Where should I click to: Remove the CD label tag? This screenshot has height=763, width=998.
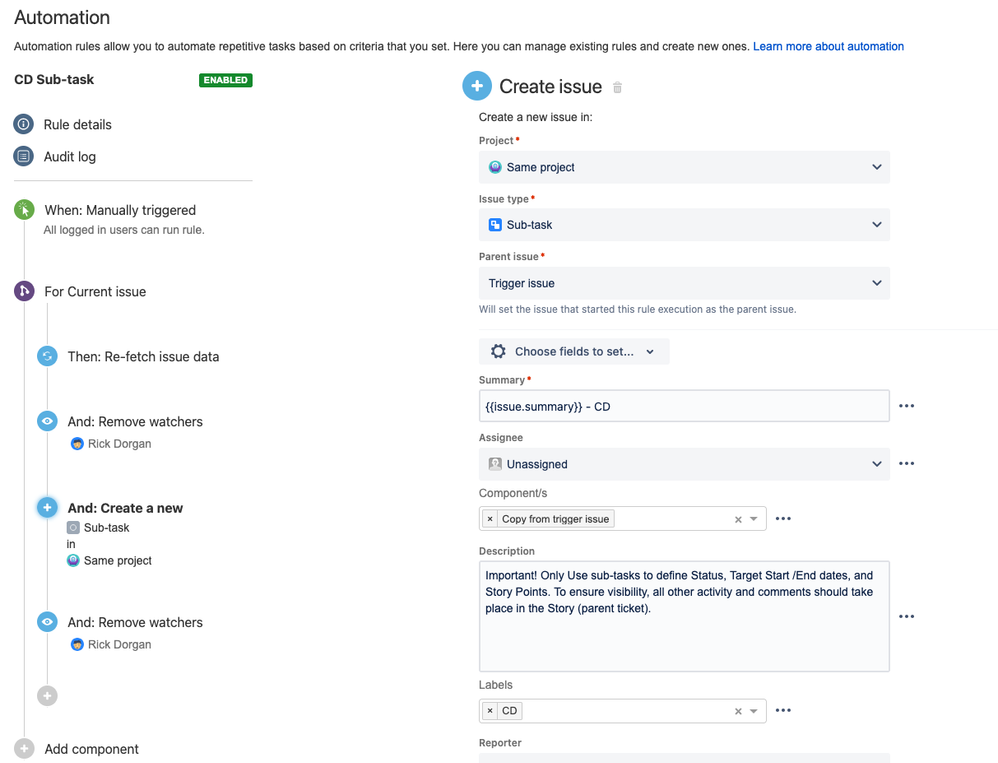(x=490, y=711)
